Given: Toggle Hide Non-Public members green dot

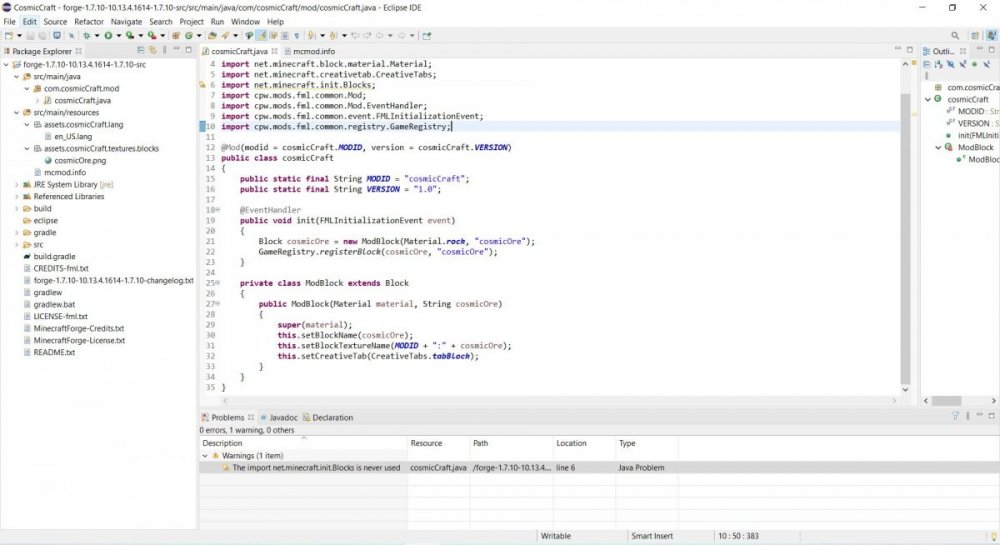Looking at the screenshot, I should [974, 64].
